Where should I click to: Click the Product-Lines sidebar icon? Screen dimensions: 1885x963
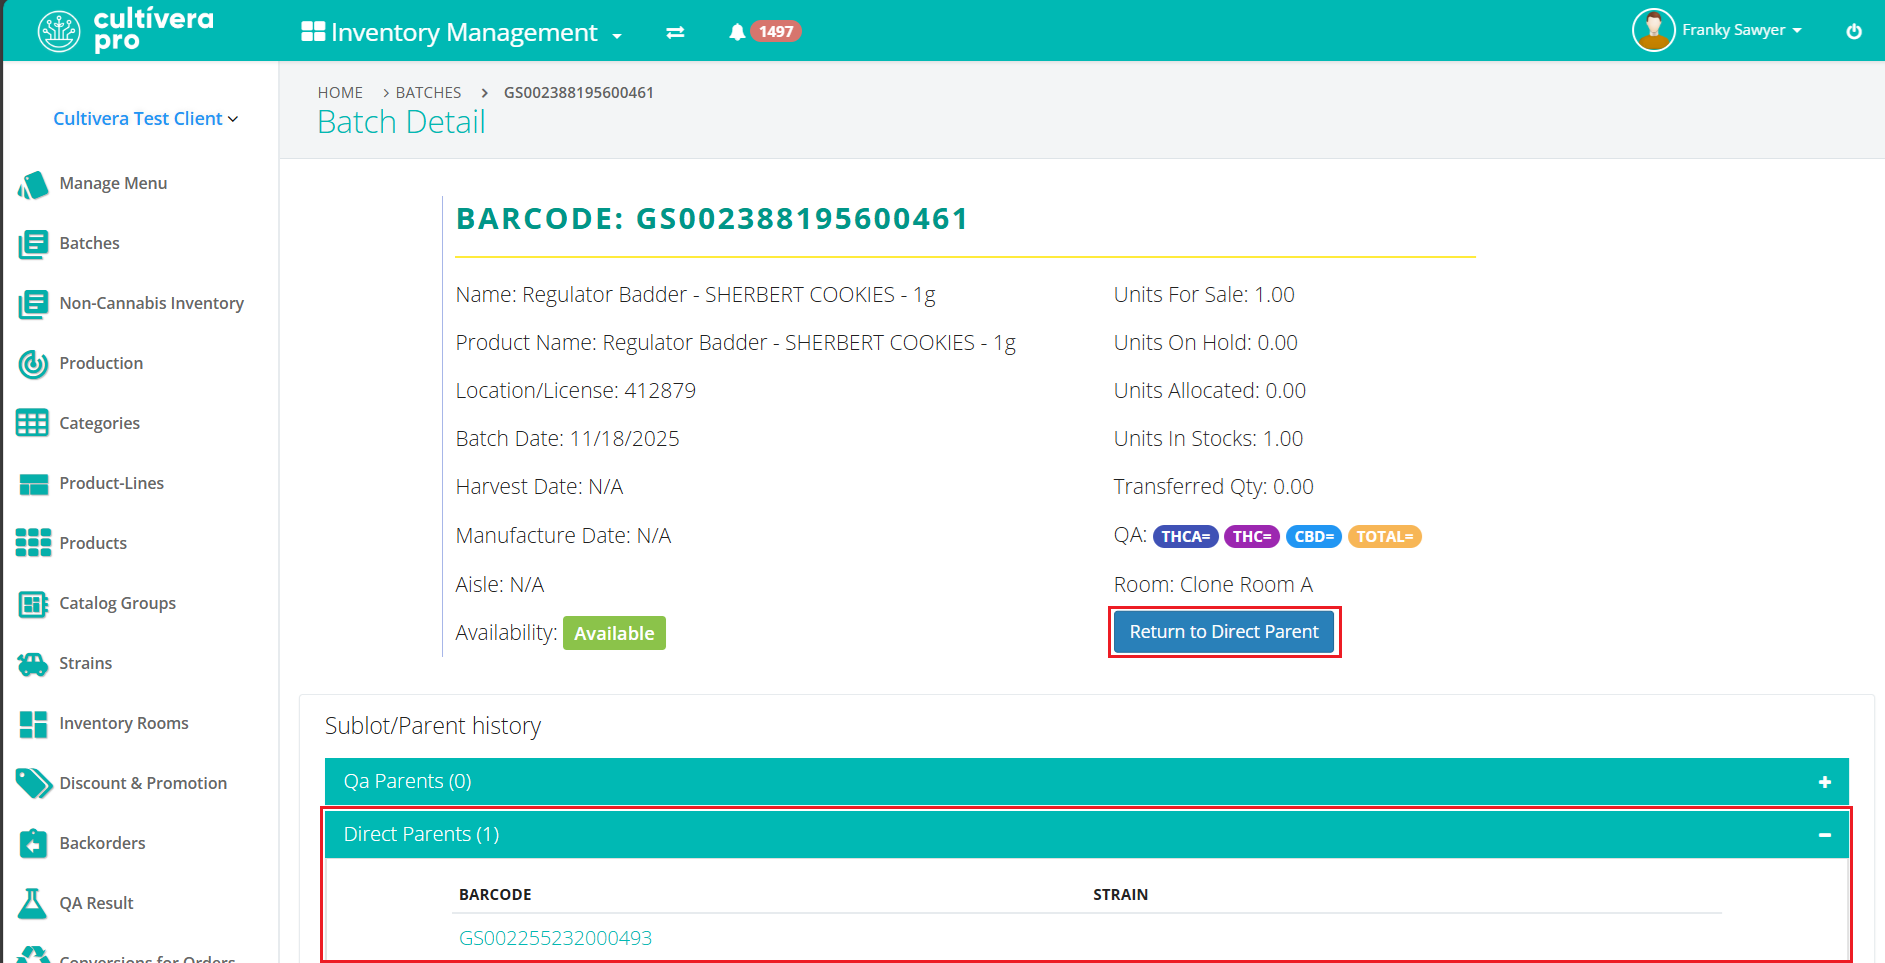point(33,484)
